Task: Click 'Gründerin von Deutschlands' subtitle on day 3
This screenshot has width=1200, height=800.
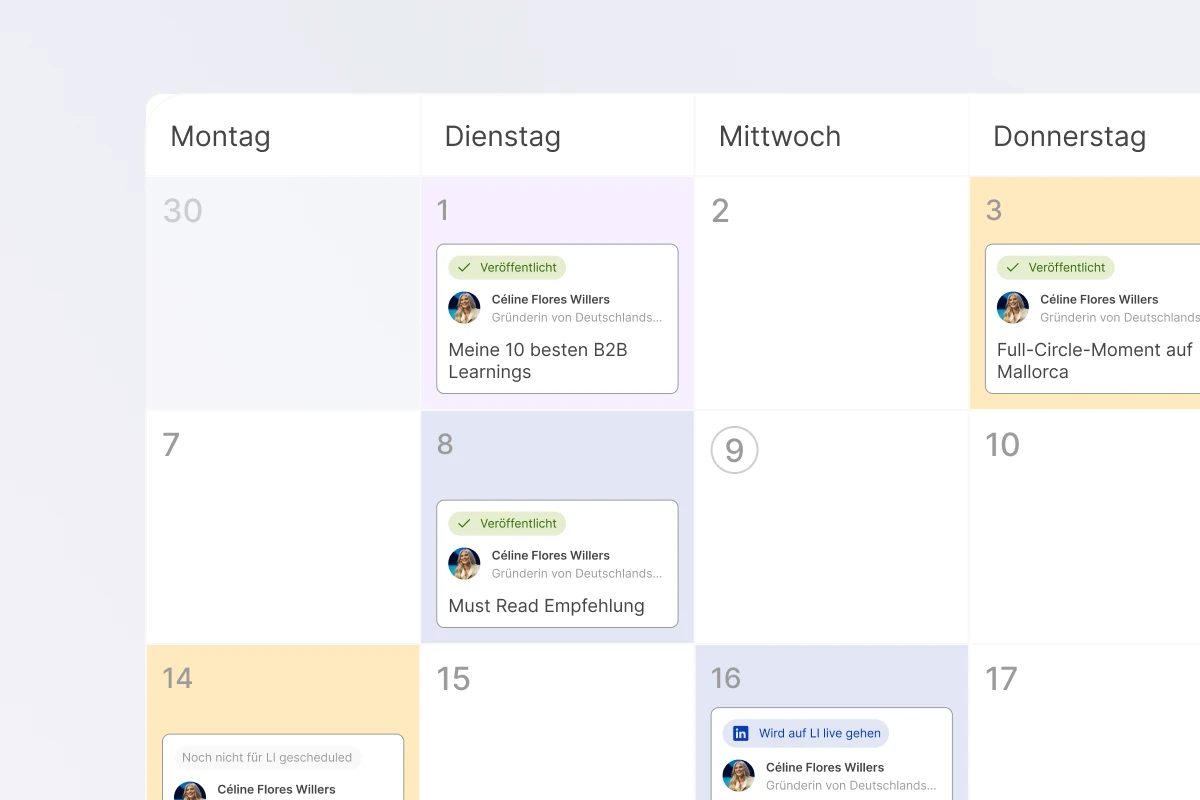Action: point(1120,318)
